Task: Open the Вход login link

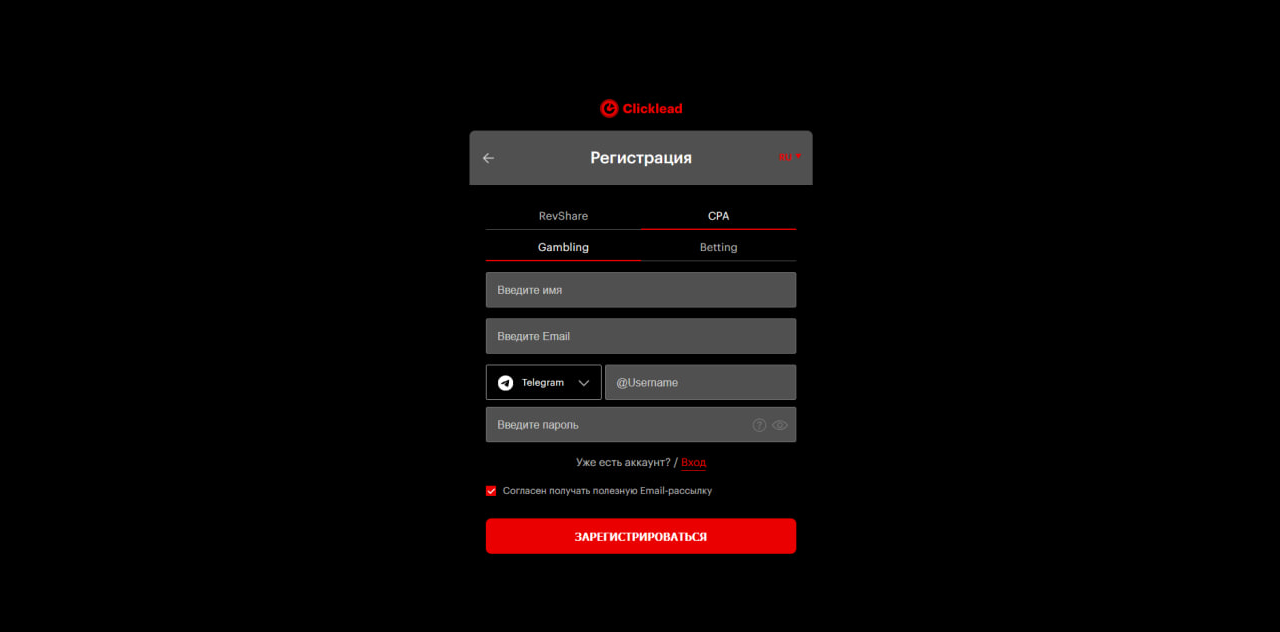Action: [693, 462]
